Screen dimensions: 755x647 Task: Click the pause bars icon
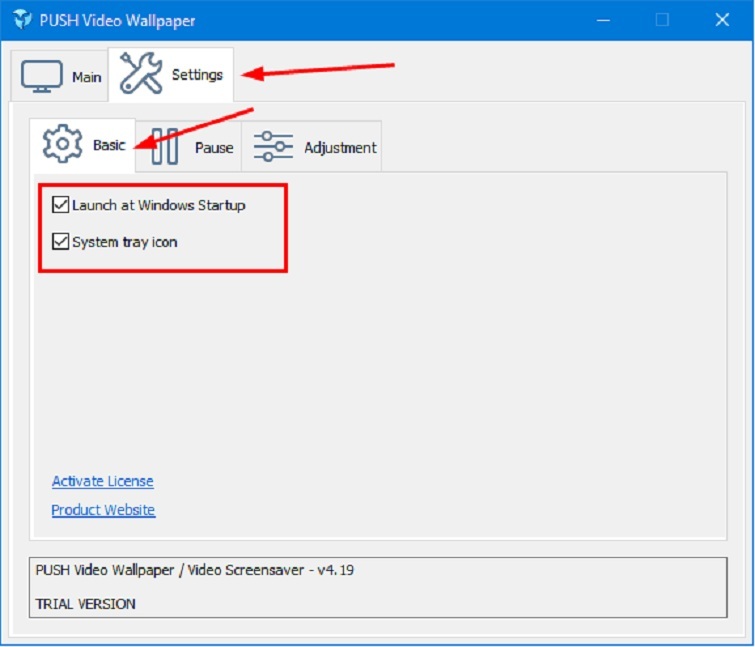pyautogui.click(x=165, y=147)
